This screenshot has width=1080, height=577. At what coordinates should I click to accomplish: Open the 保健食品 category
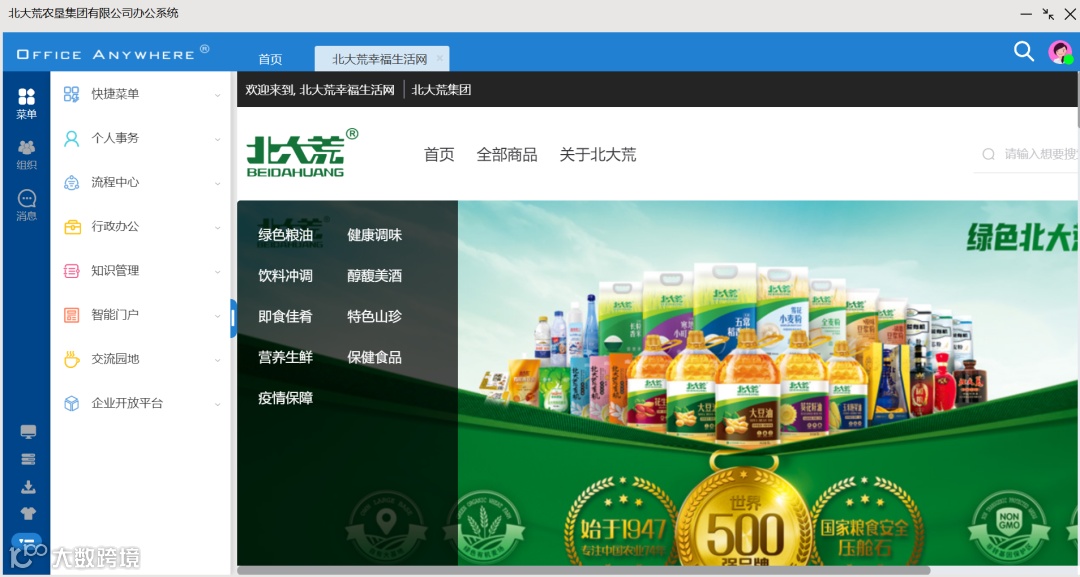coord(375,357)
